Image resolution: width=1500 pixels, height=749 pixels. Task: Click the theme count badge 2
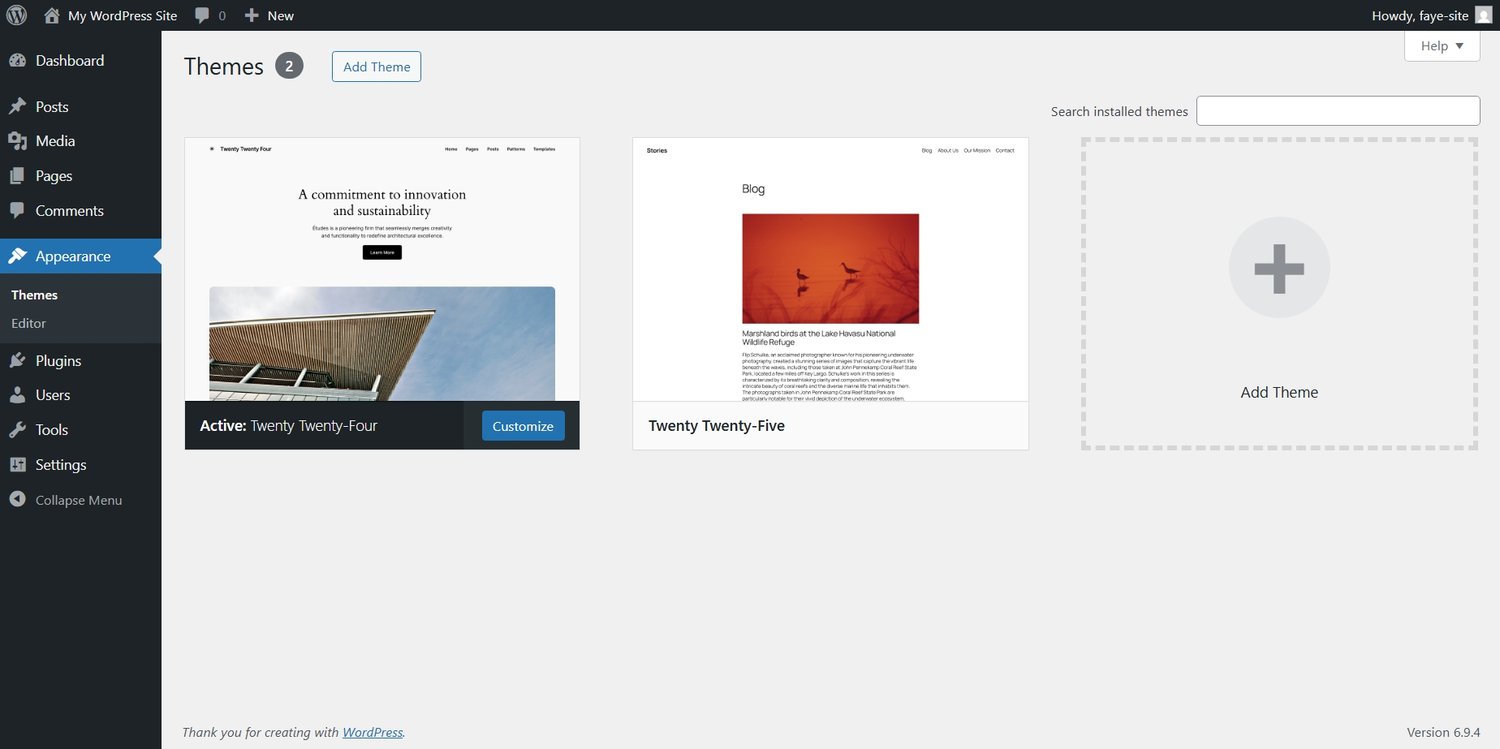[289, 66]
